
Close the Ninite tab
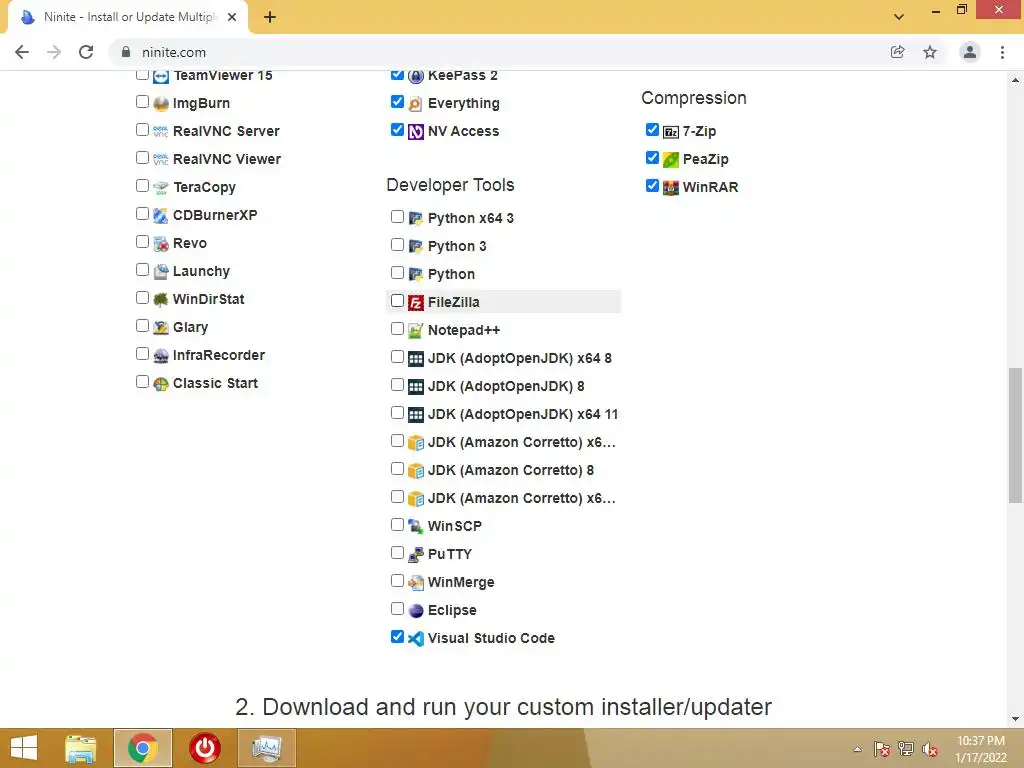pos(232,17)
